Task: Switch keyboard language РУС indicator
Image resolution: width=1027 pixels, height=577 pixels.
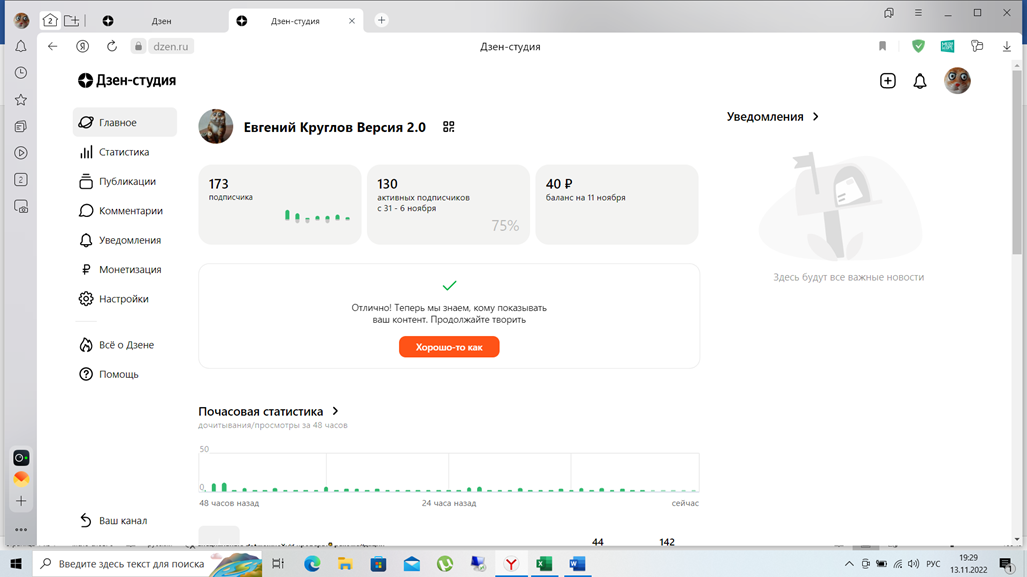Action: click(x=933, y=564)
